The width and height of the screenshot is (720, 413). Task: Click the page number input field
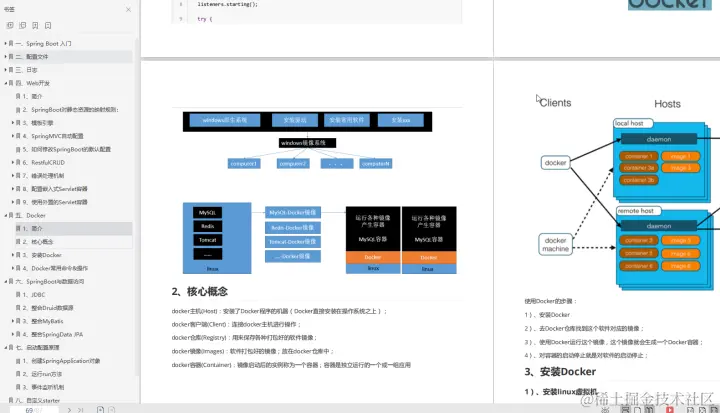click(x=34, y=410)
